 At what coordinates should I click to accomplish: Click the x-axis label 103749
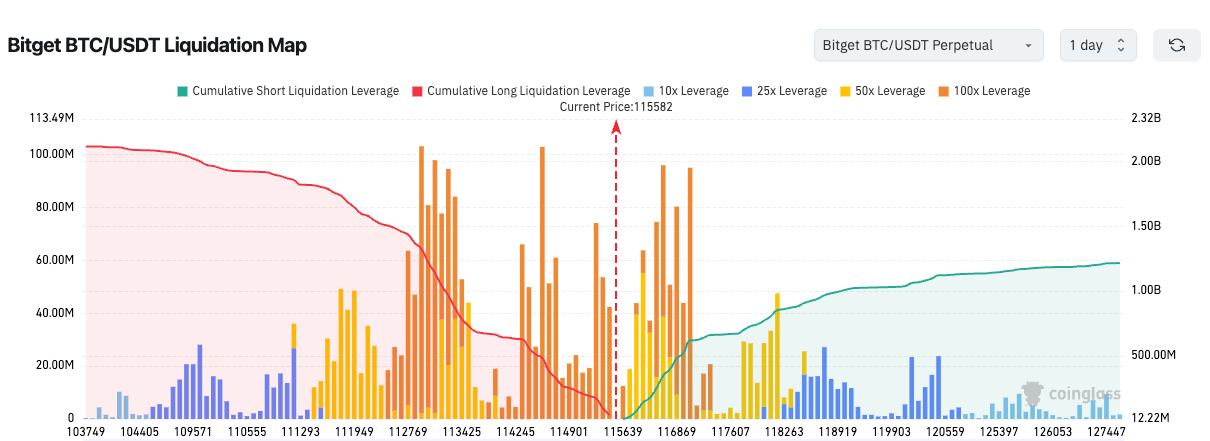[86, 431]
